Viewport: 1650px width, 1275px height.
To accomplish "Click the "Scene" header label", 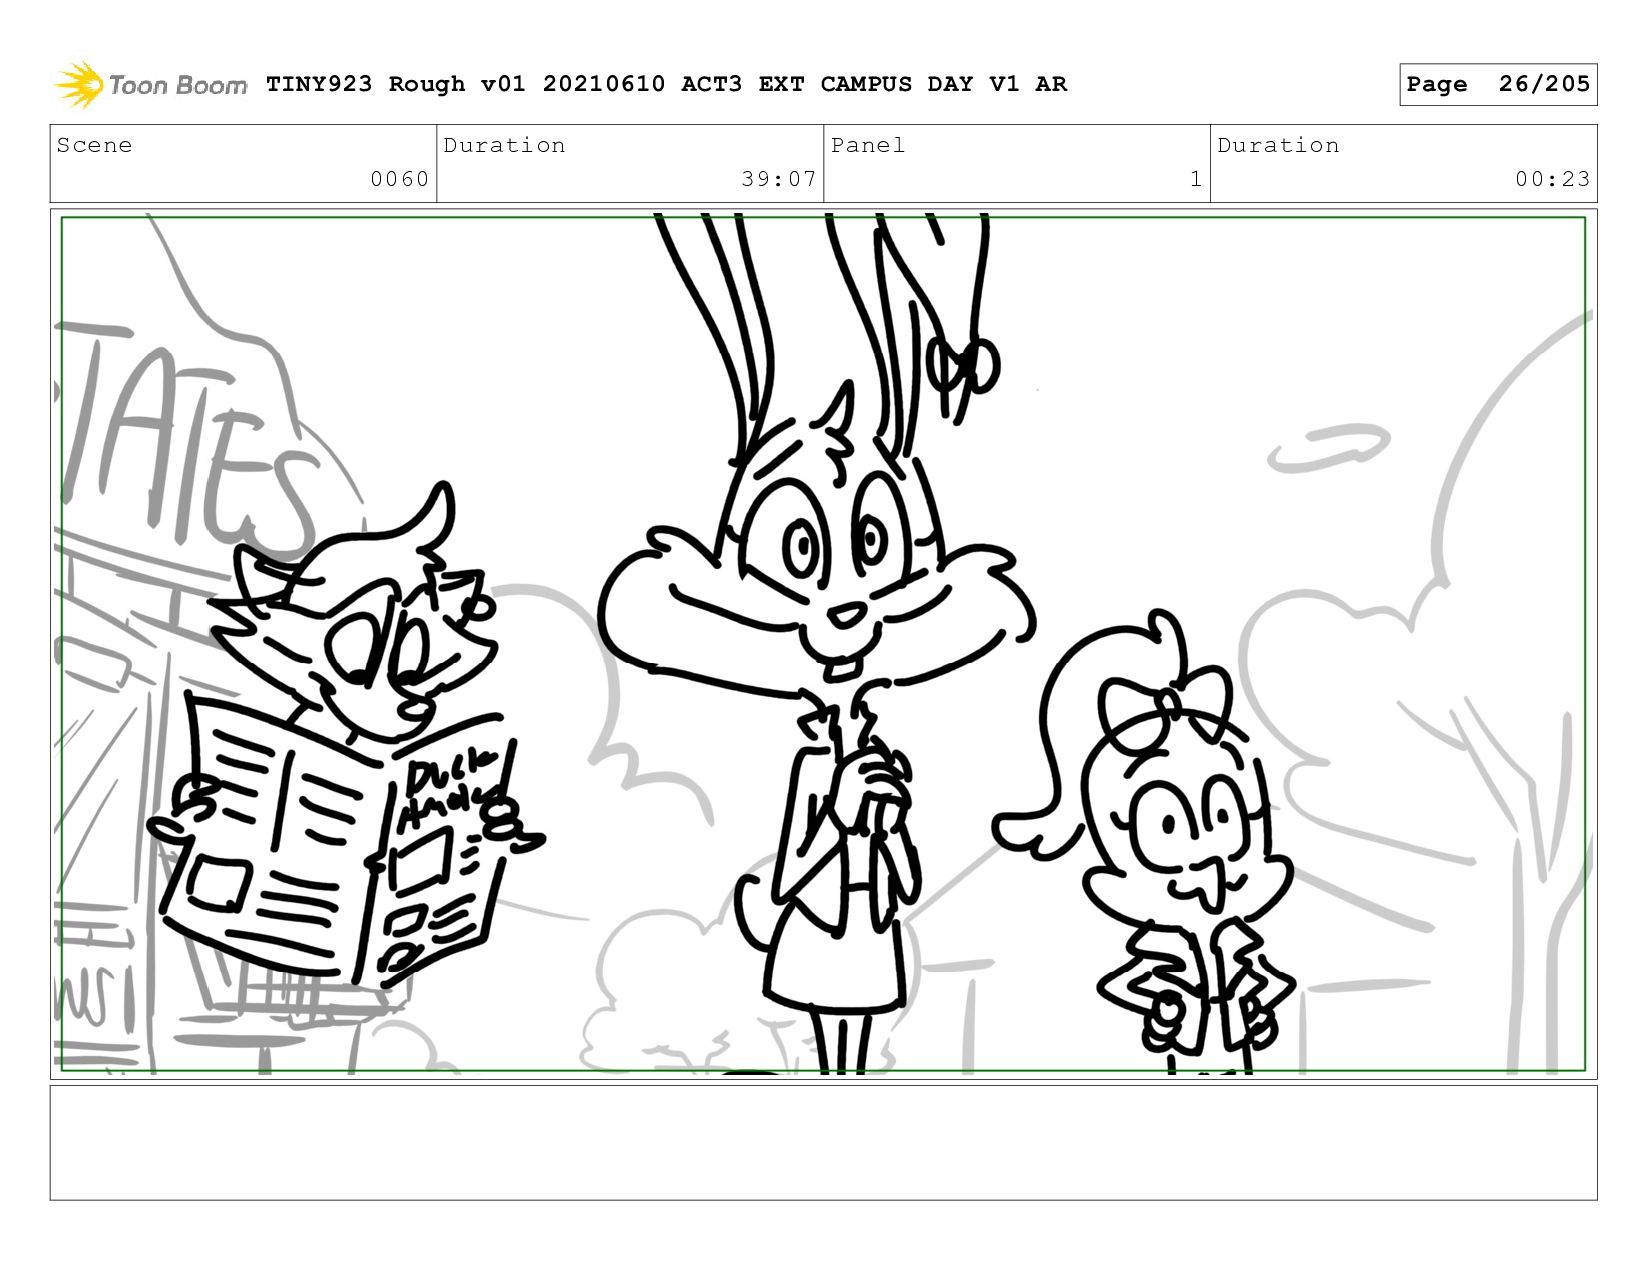I will click(x=94, y=145).
